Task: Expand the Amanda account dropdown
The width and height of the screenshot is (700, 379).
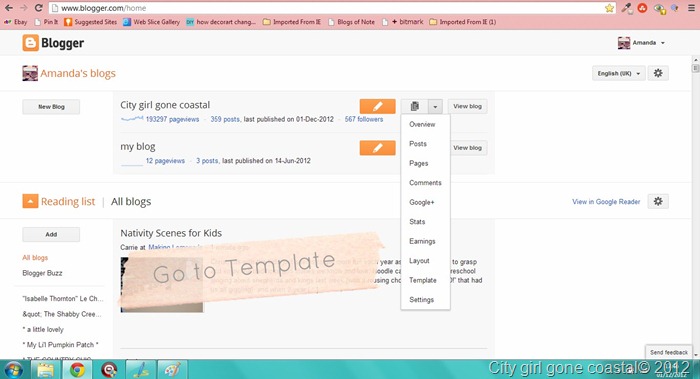Action: pyautogui.click(x=662, y=43)
